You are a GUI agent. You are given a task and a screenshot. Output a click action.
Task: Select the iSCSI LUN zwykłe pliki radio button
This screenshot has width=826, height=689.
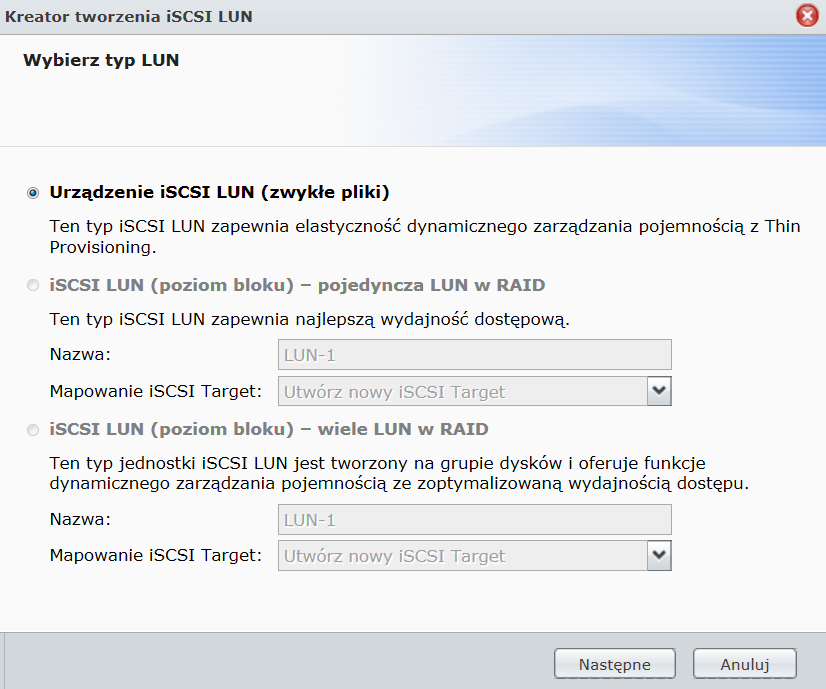[x=34, y=193]
